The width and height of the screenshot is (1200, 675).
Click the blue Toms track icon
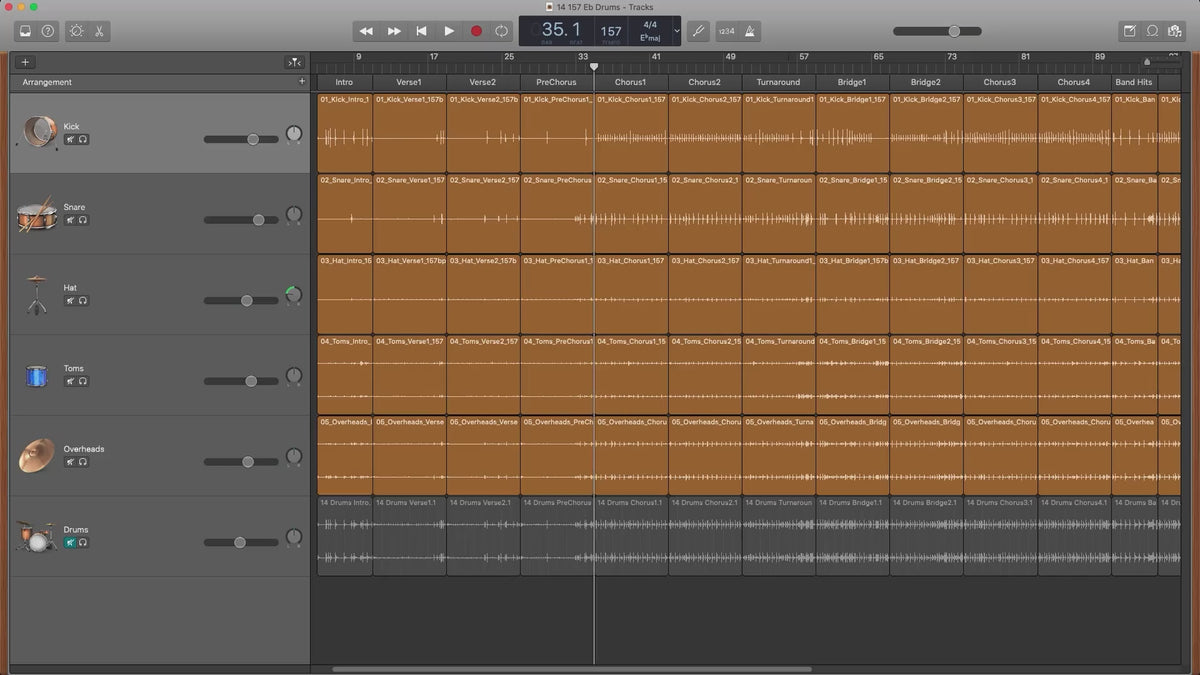coord(37,376)
